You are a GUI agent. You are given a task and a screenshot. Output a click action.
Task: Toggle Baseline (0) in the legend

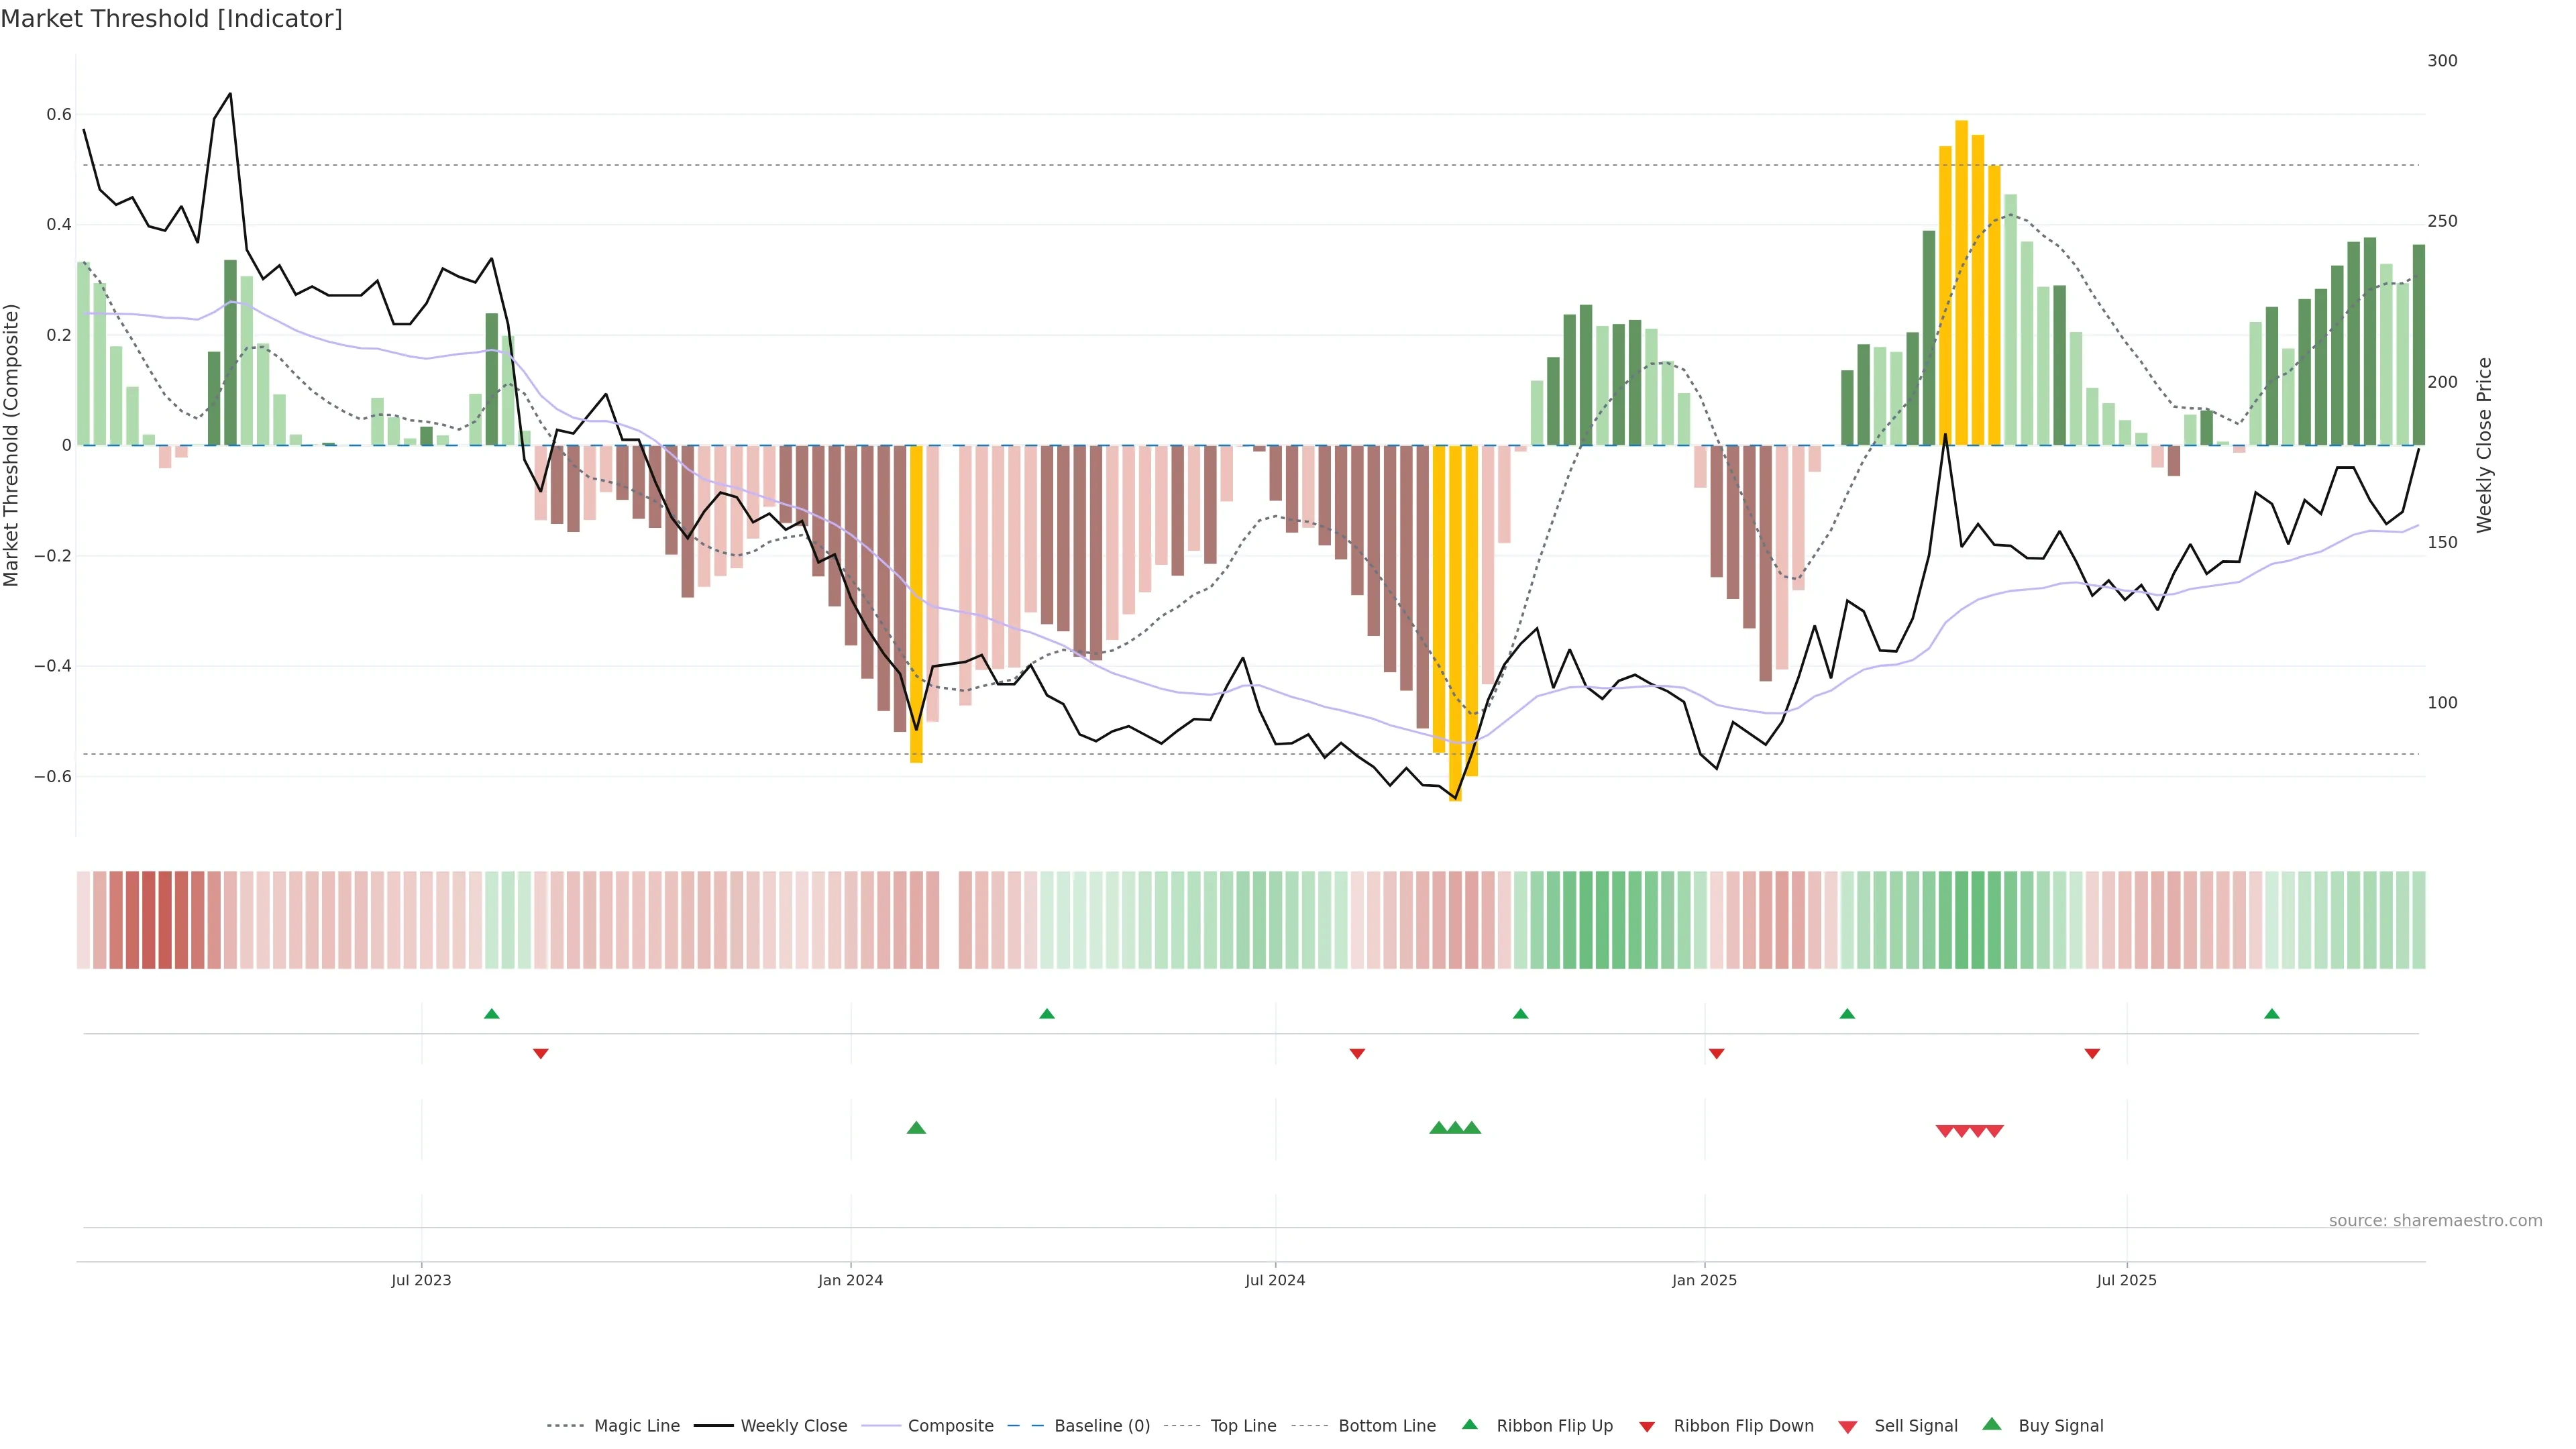point(1101,1426)
